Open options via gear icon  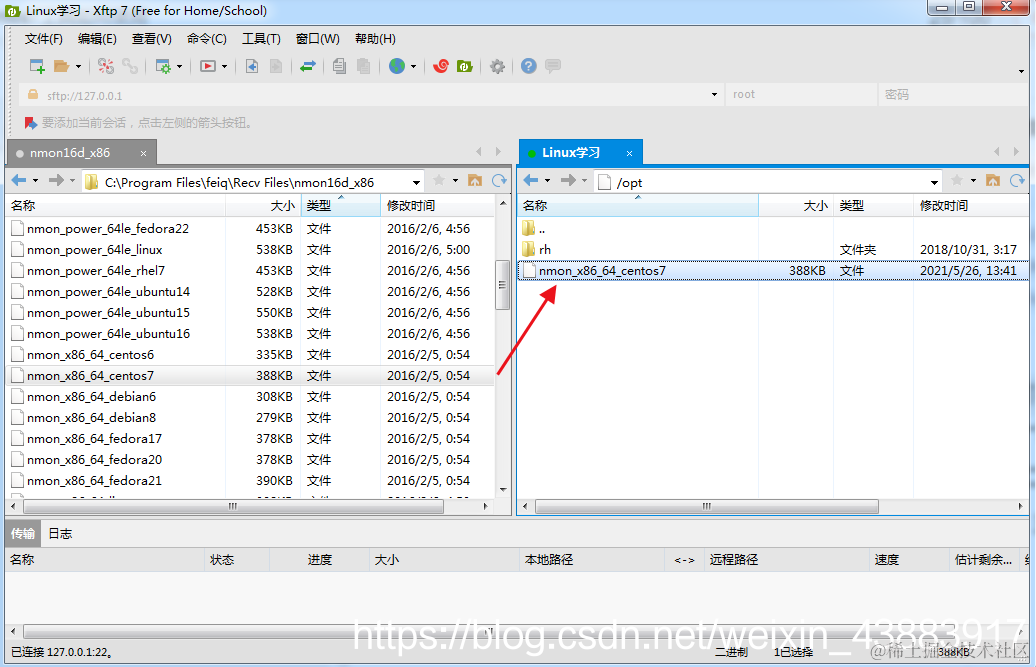498,66
